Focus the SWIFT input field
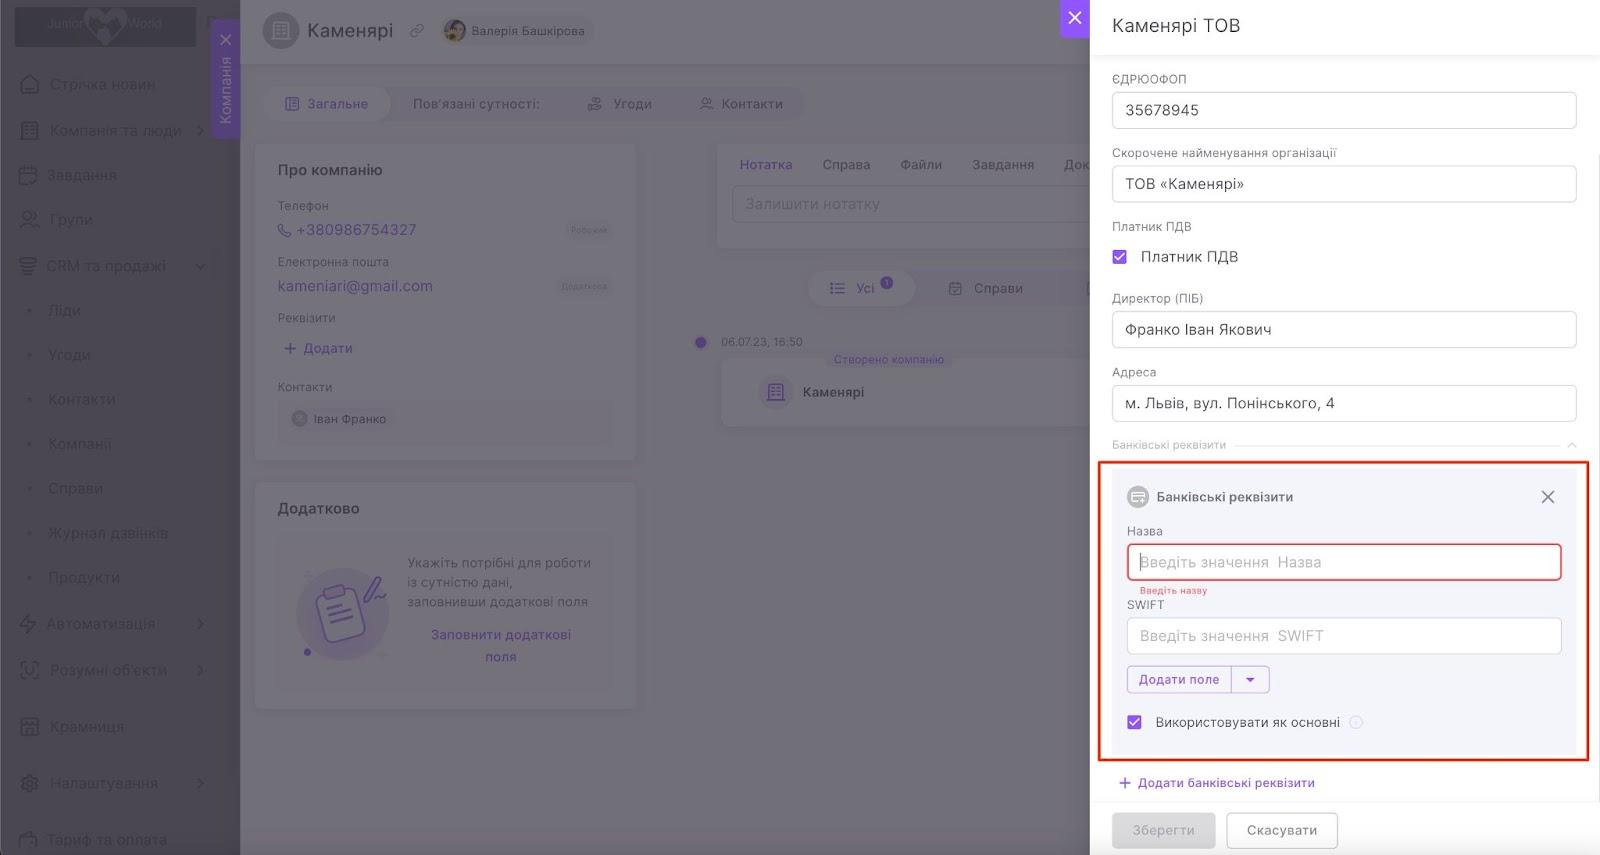This screenshot has height=855, width=1600. click(x=1344, y=636)
